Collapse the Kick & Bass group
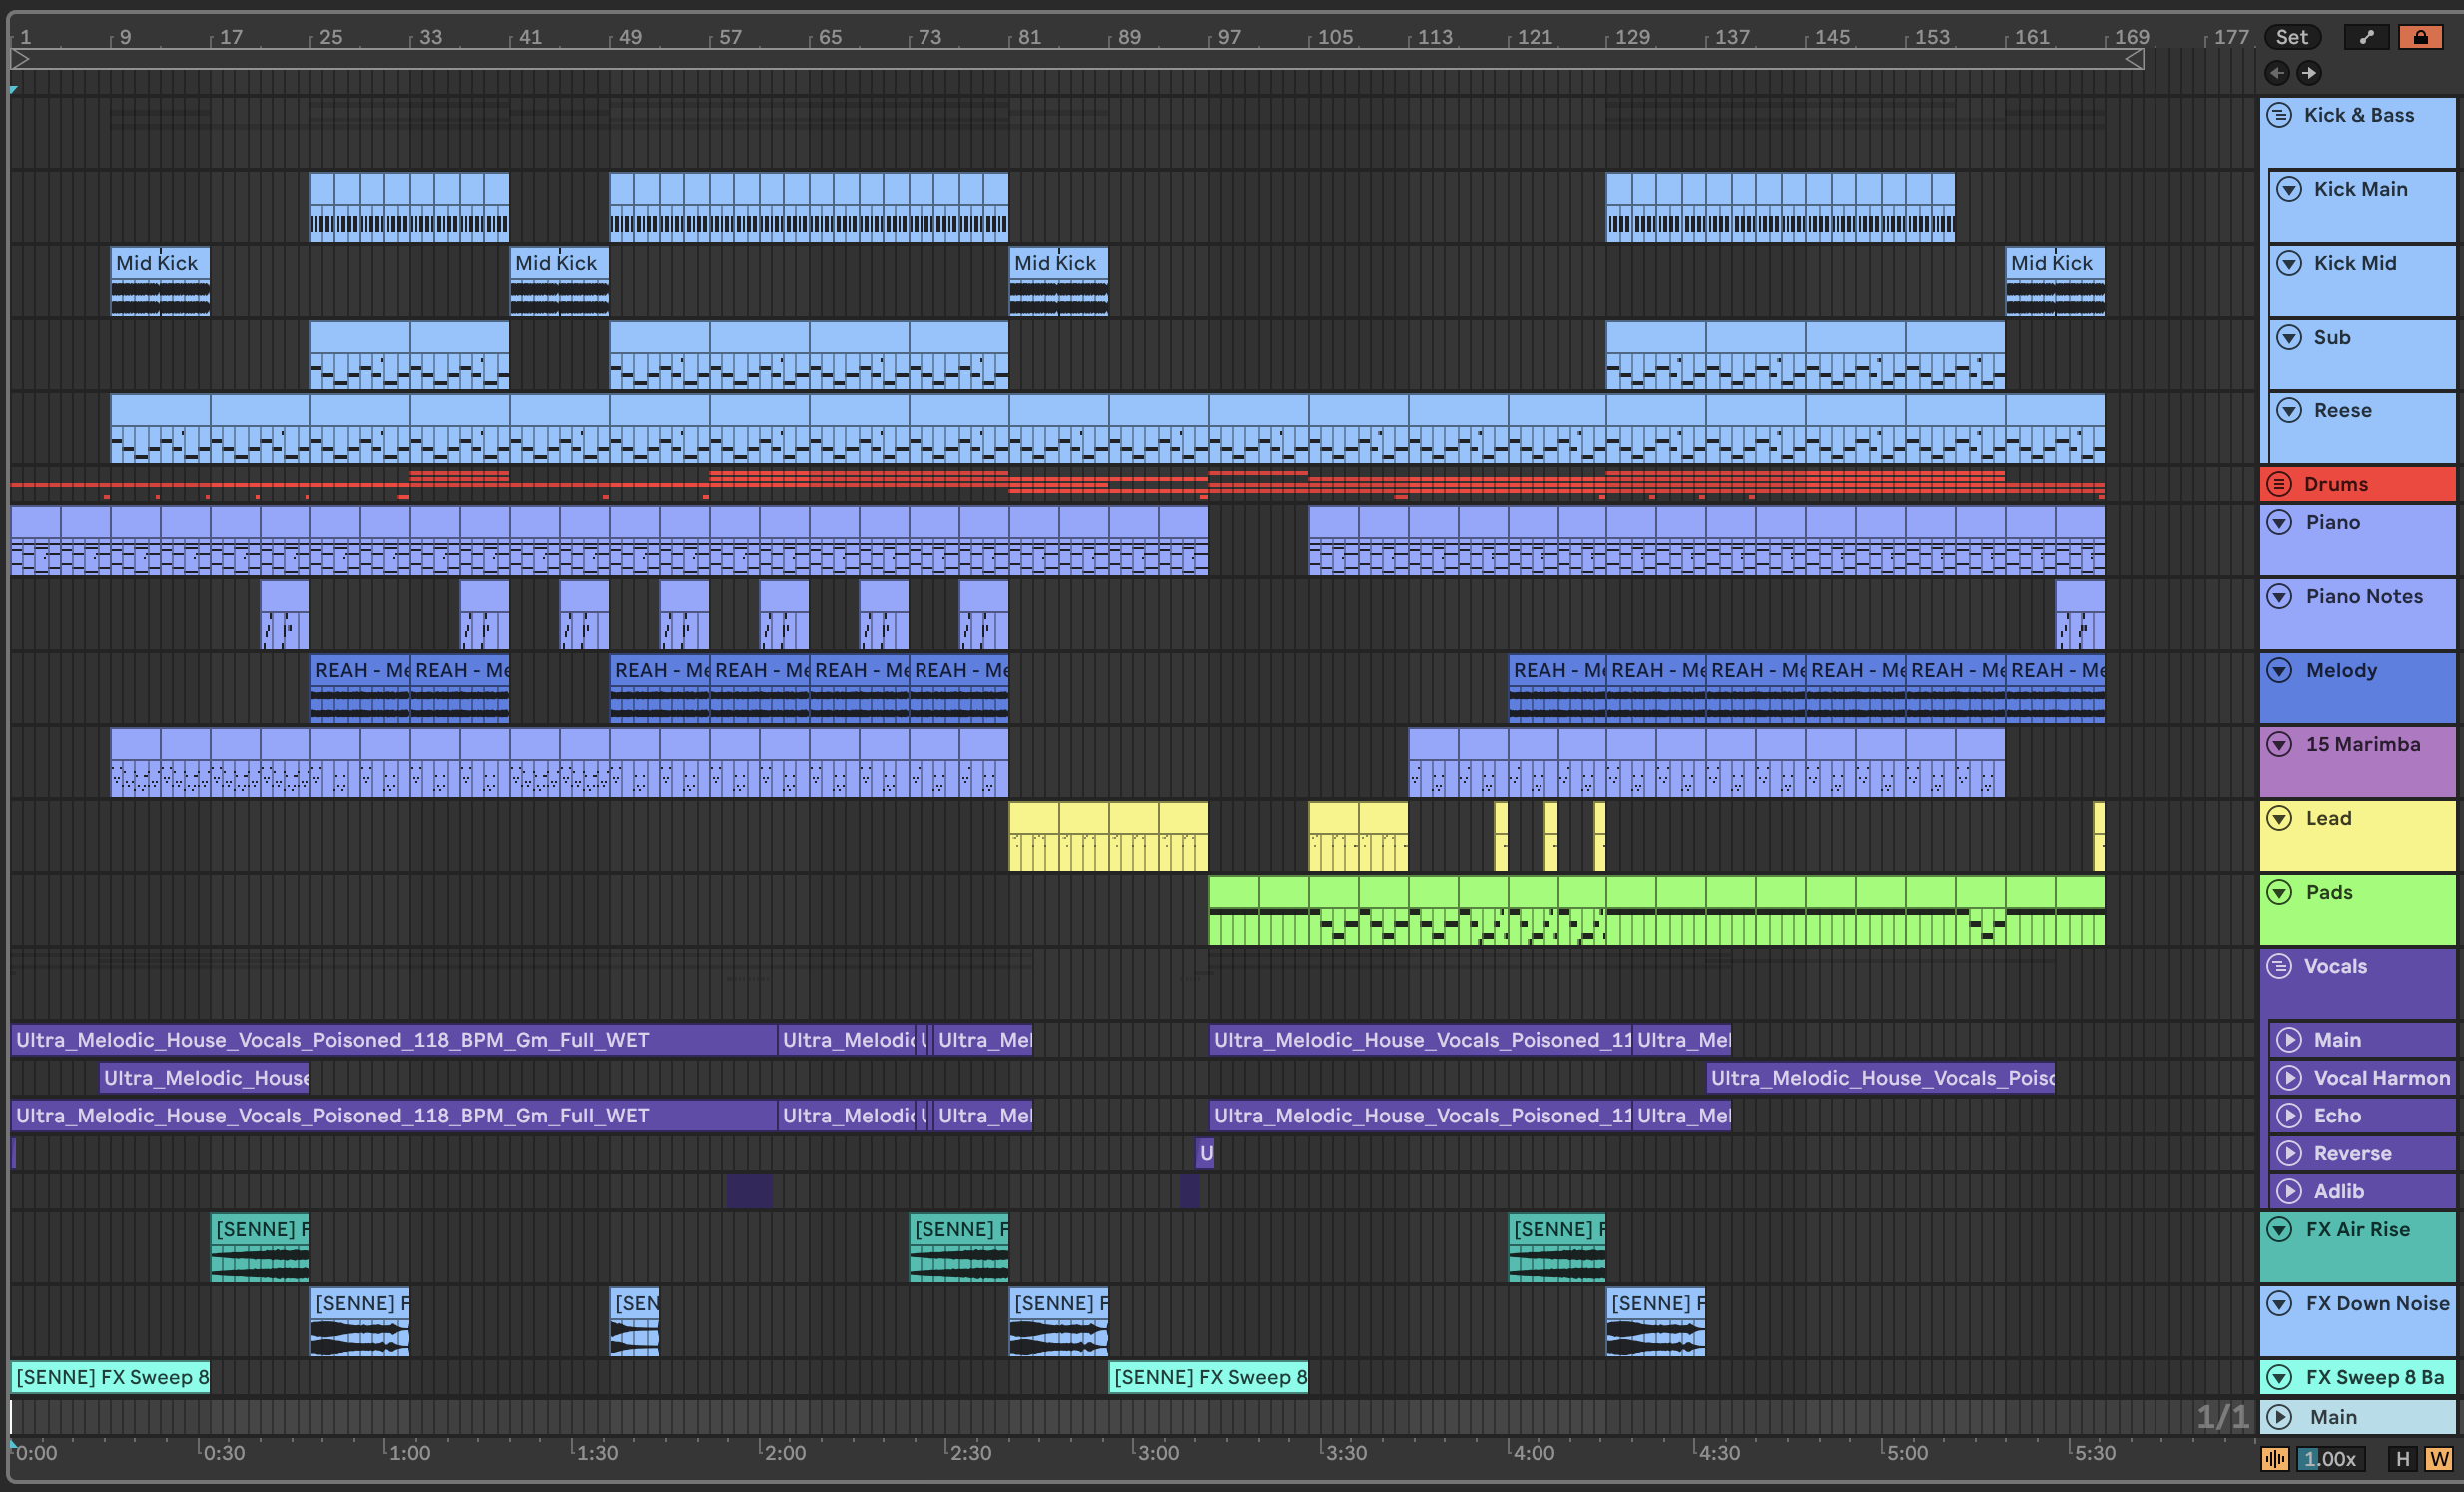Viewport: 2464px width, 1492px height. point(2279,115)
